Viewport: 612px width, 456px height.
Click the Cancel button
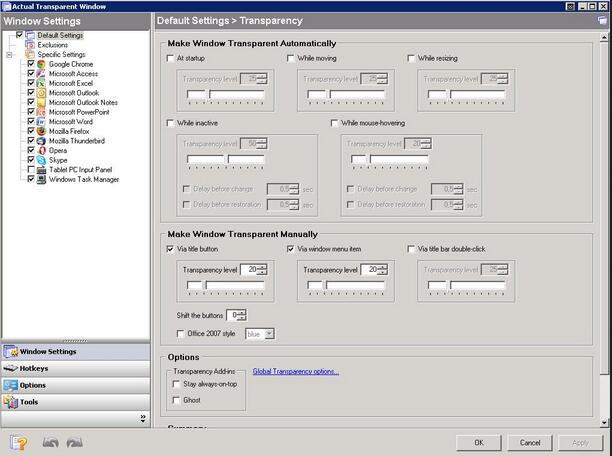pyautogui.click(x=530, y=443)
